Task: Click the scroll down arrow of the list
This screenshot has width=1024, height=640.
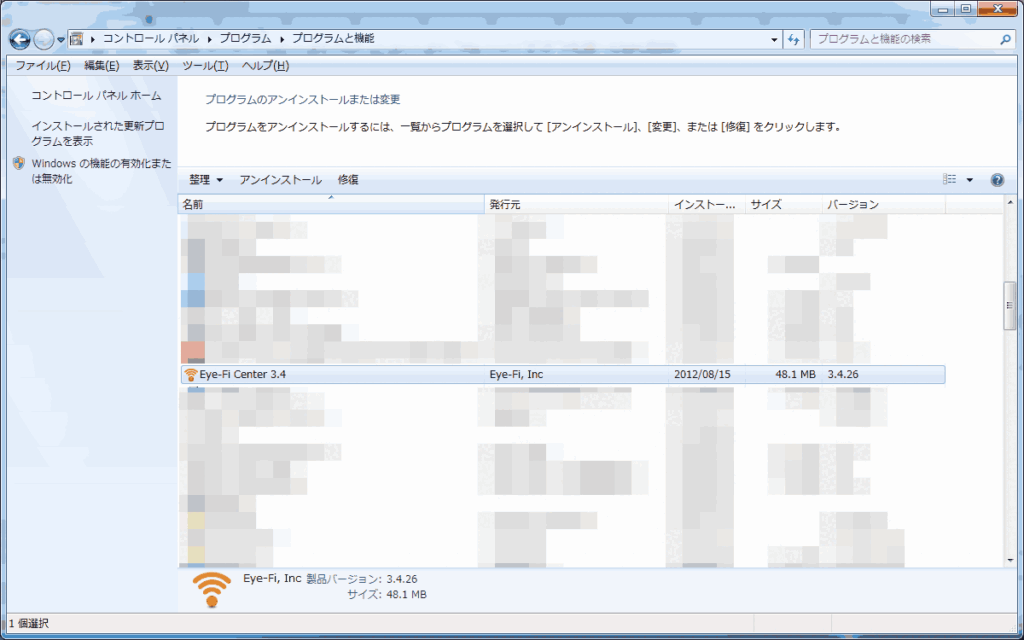Action: [1010, 560]
